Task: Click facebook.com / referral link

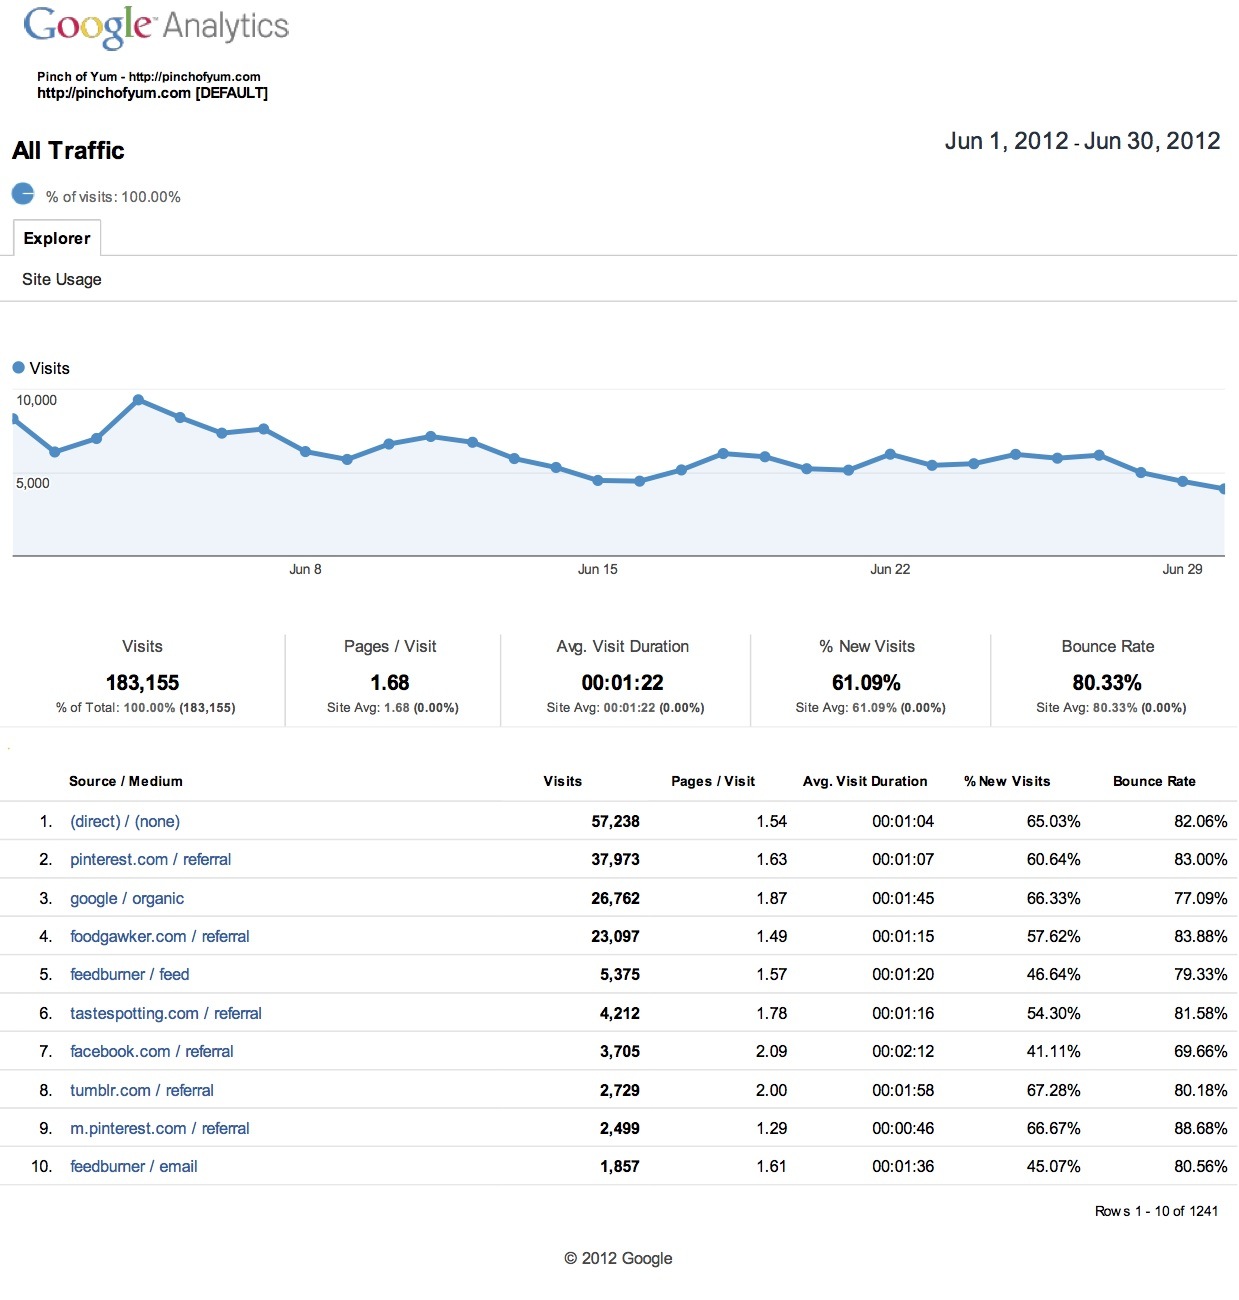Action: [152, 1051]
